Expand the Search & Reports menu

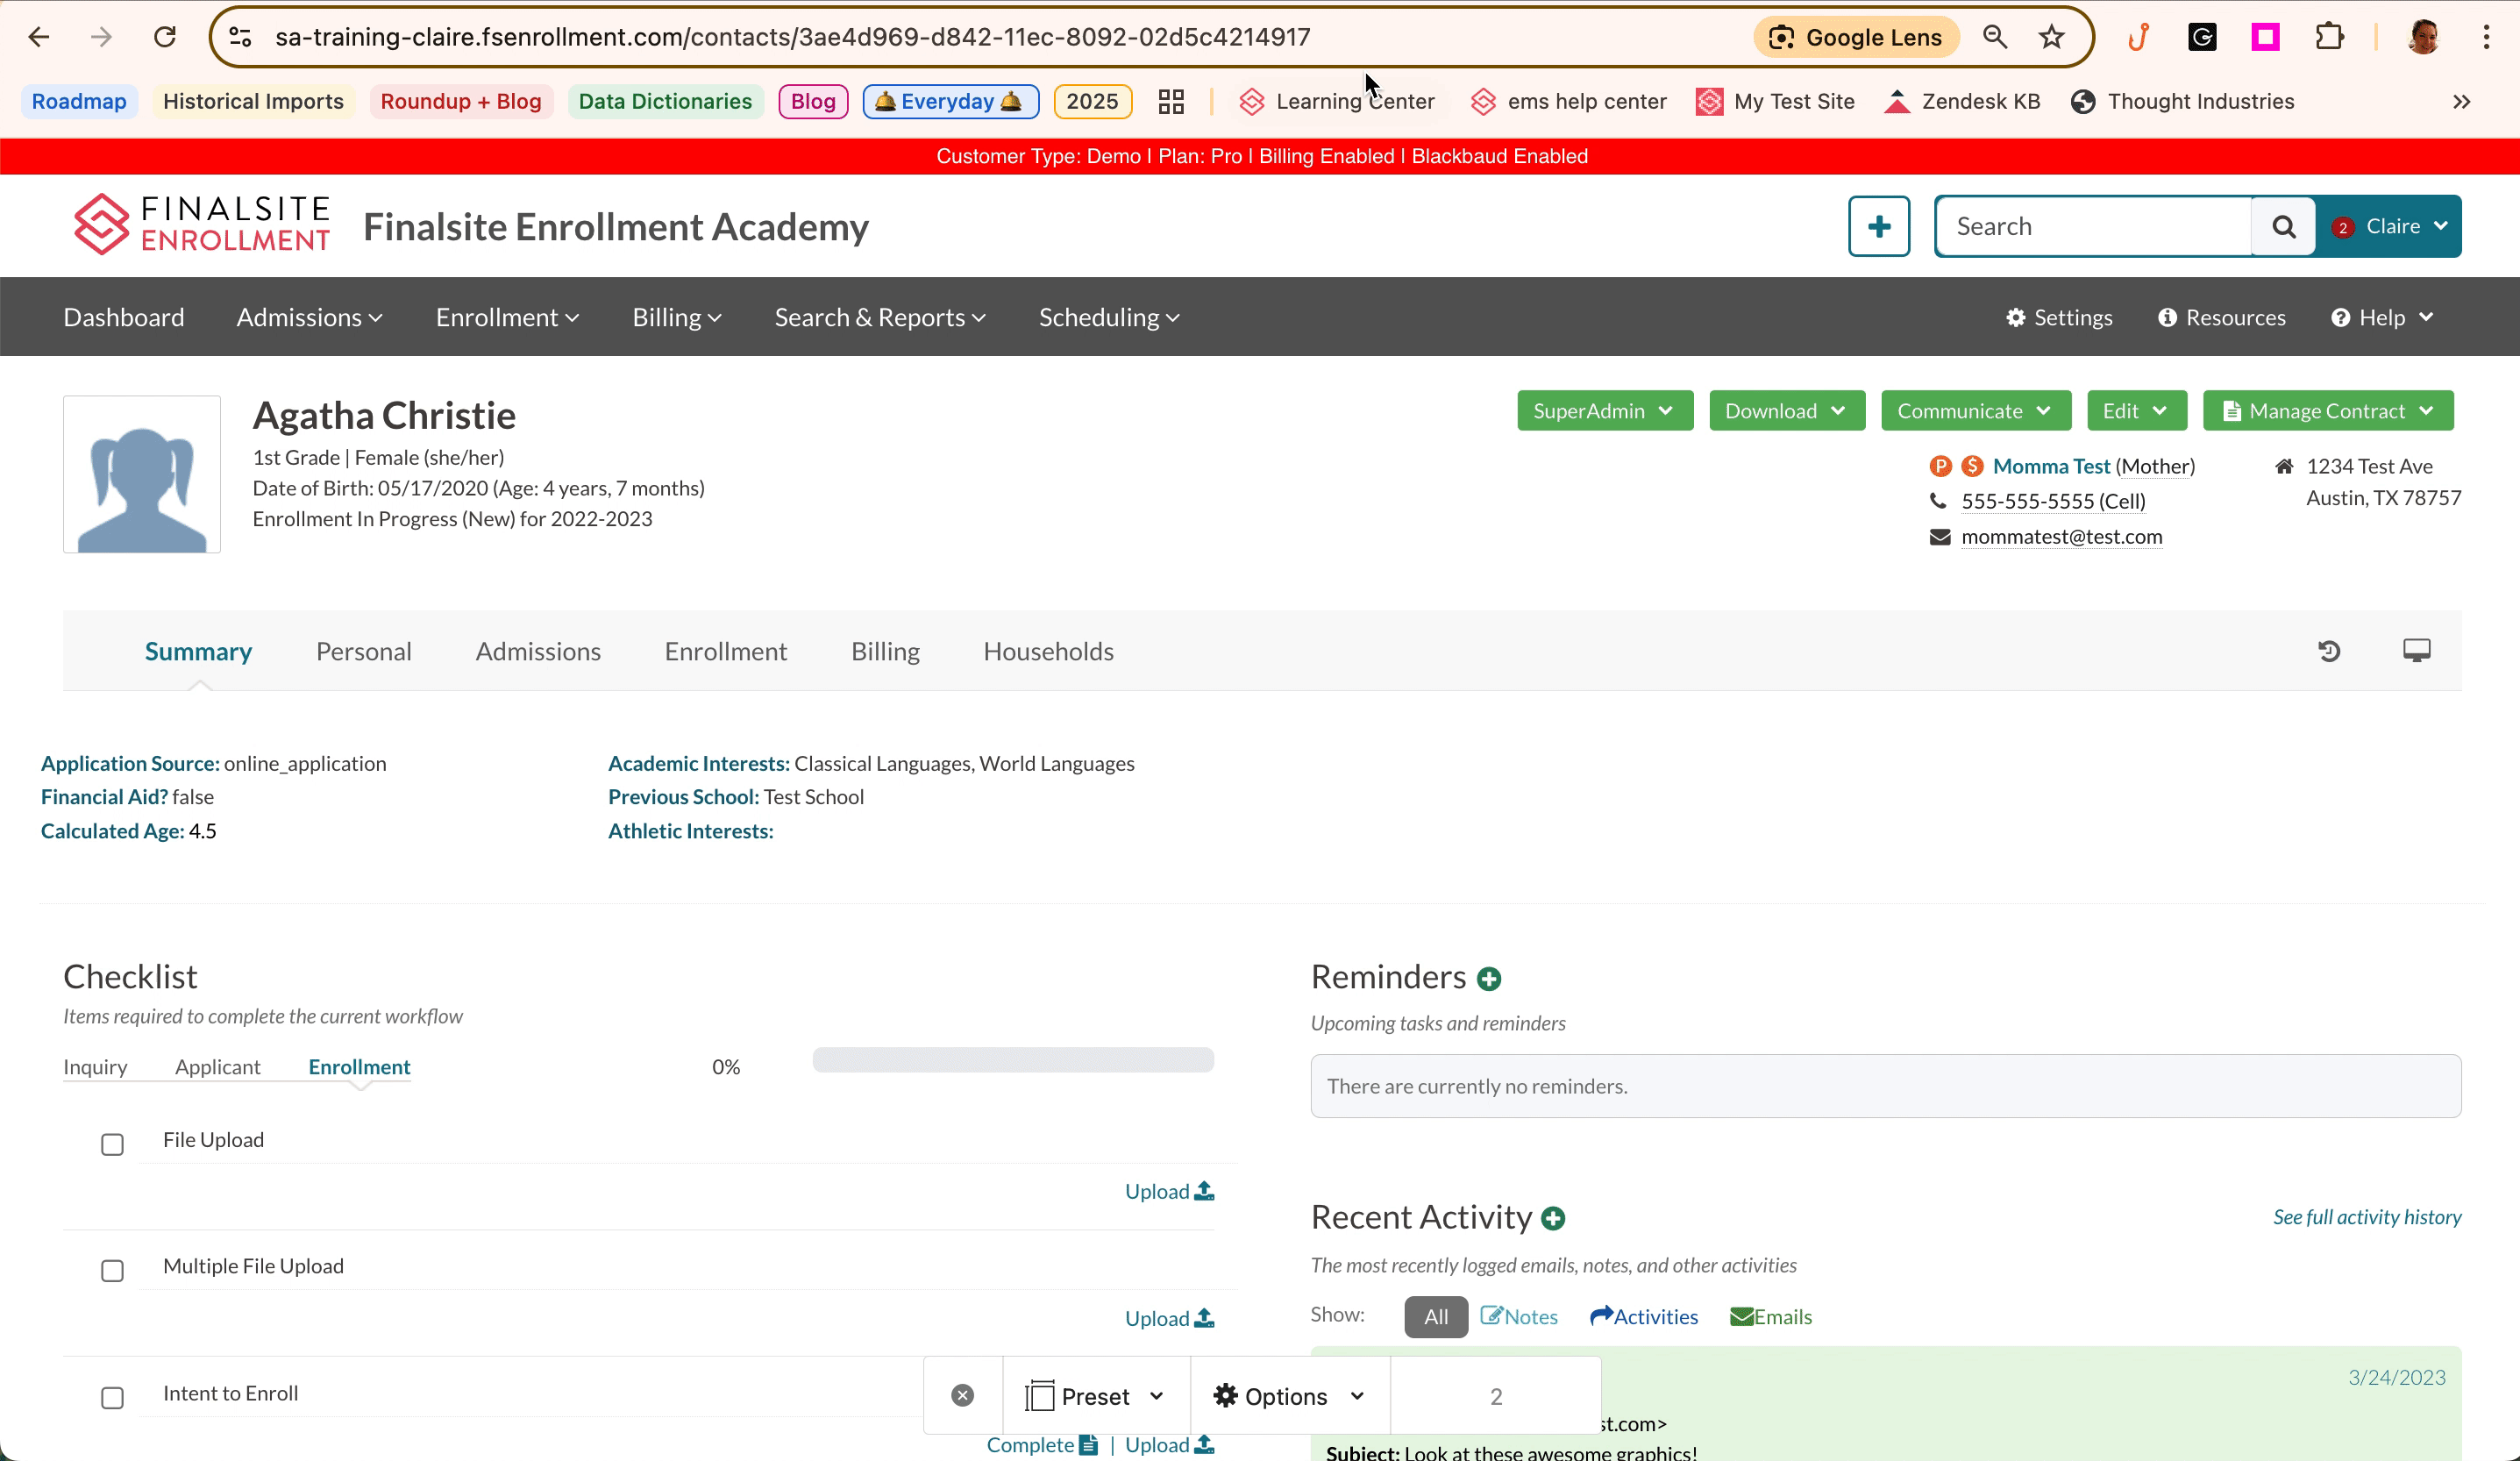tap(879, 317)
